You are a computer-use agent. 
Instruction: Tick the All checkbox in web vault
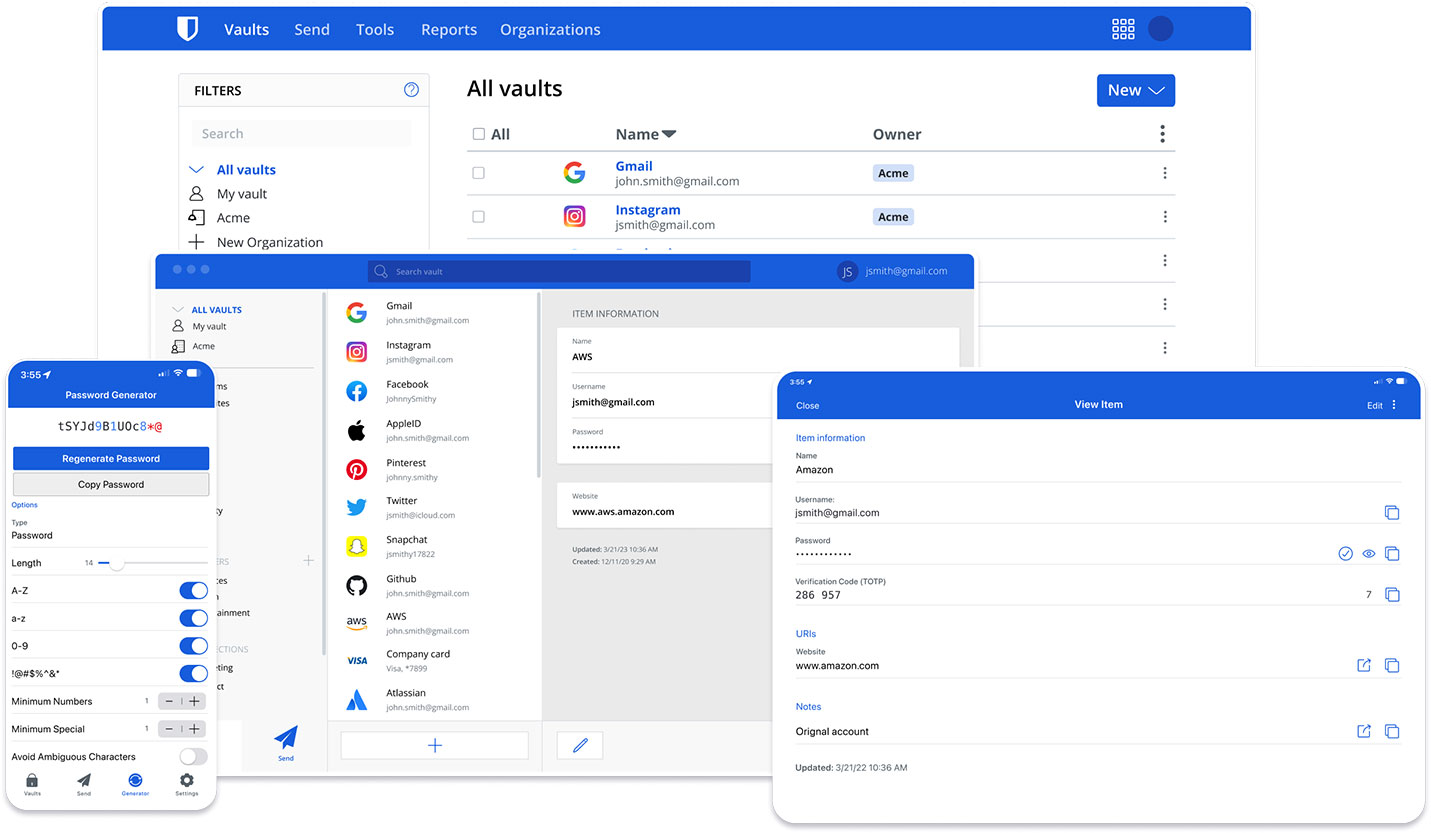478,134
